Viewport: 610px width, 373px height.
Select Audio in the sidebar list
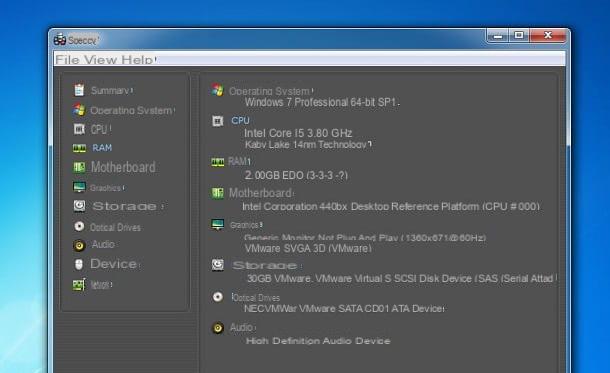pyautogui.click(x=103, y=244)
